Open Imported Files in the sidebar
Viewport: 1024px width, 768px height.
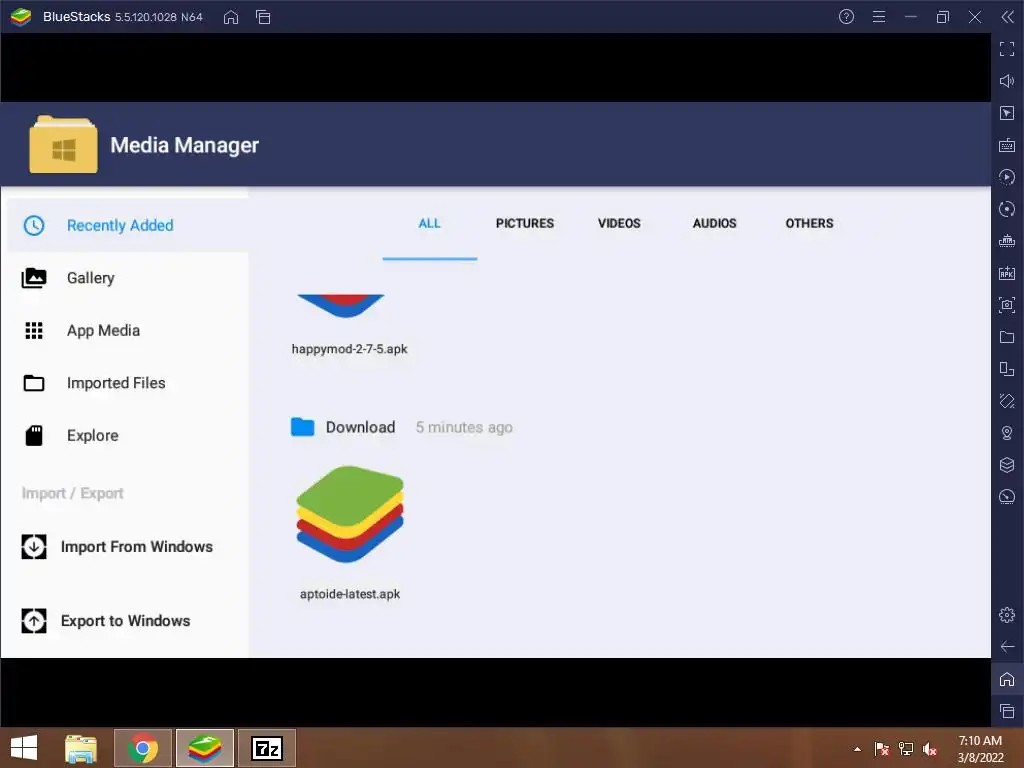pyautogui.click(x=127, y=383)
